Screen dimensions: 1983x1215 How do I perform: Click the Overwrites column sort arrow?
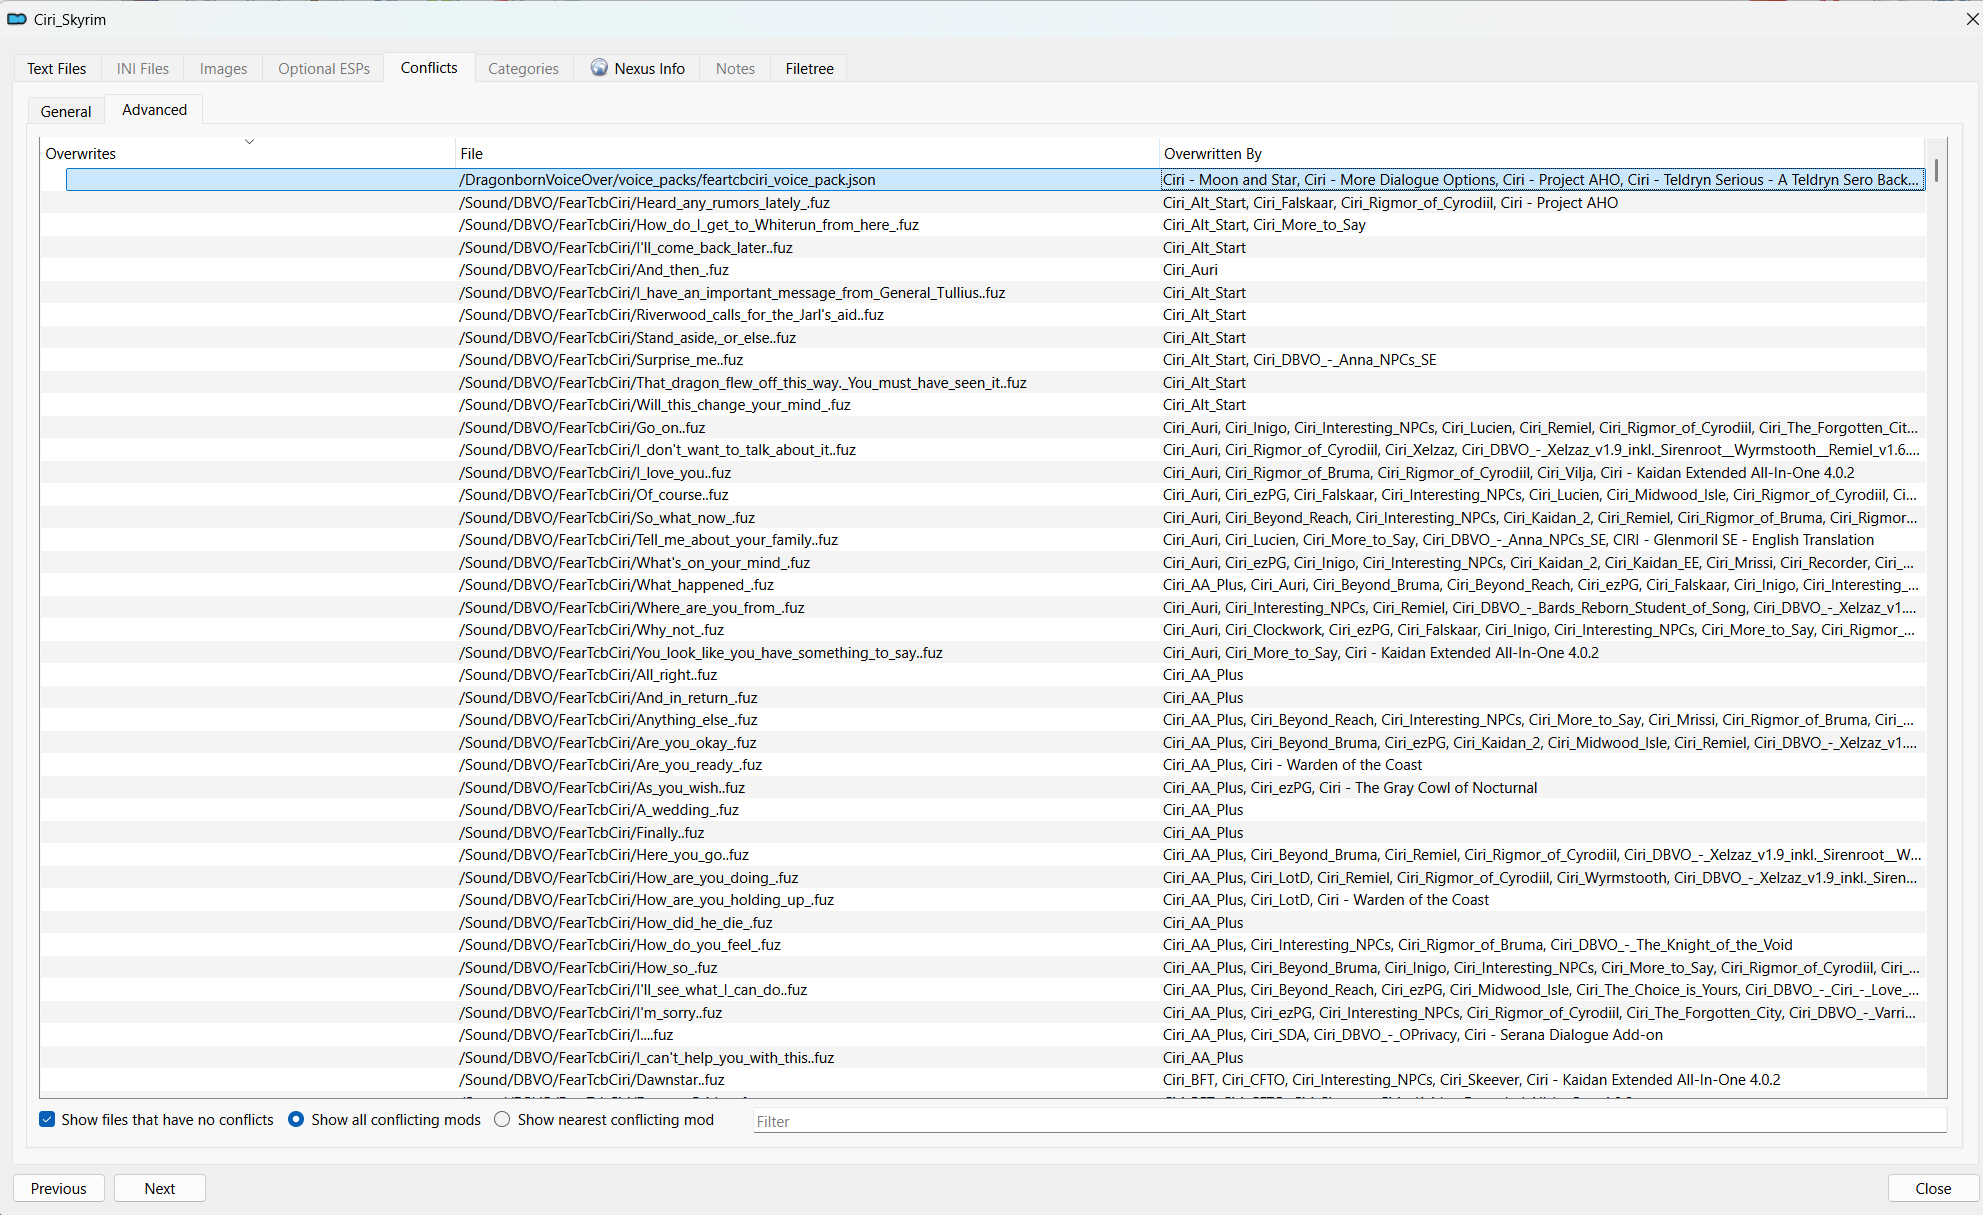(249, 142)
